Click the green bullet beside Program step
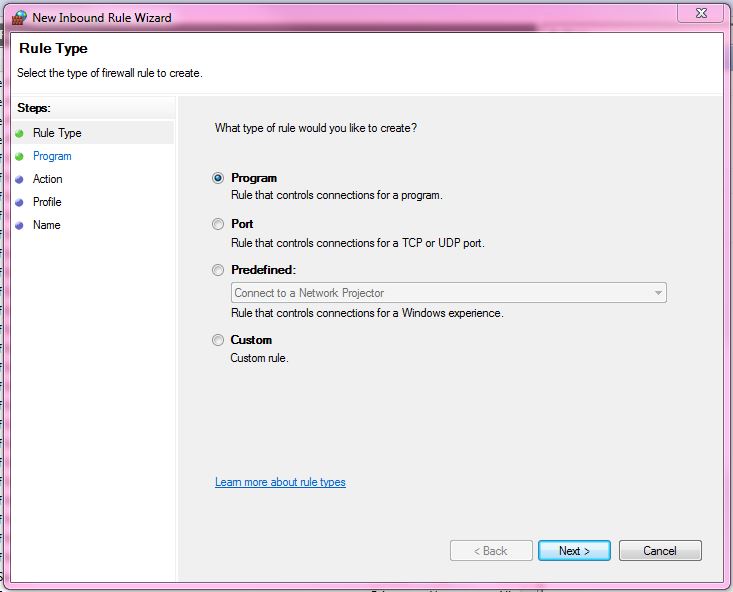The height and width of the screenshot is (592, 733). 19,156
